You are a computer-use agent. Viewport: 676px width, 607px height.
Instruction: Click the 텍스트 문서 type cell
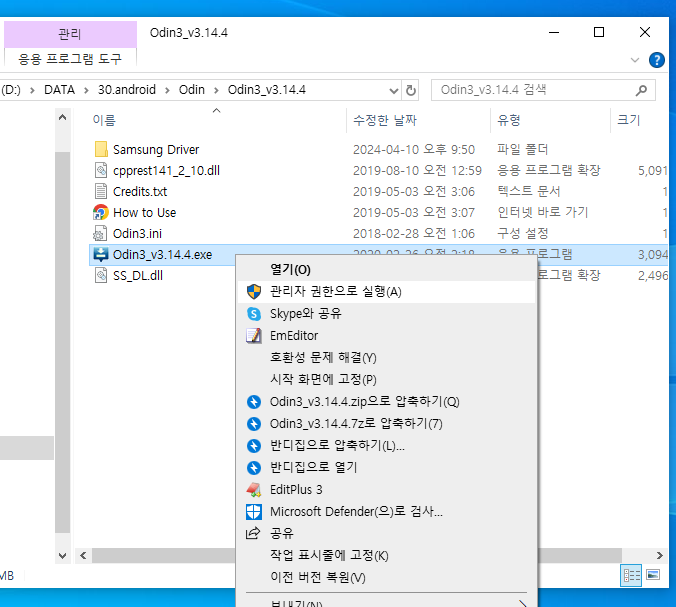[x=529, y=191]
